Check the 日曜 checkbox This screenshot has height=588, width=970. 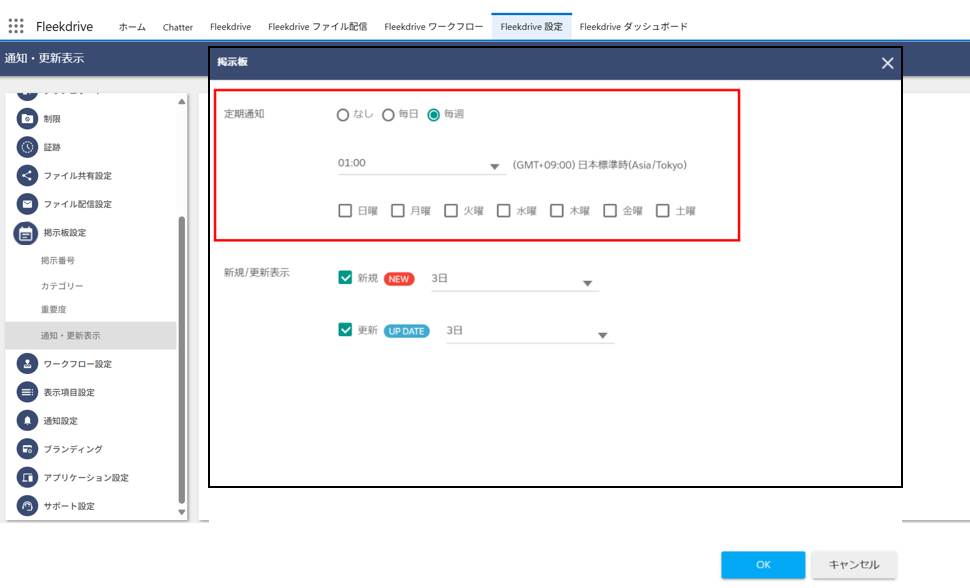(345, 210)
